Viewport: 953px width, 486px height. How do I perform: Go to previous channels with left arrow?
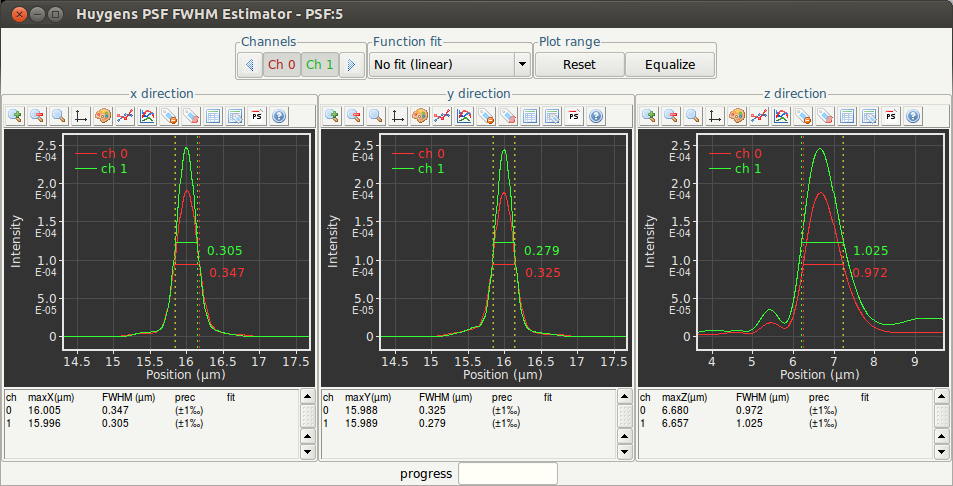click(250, 65)
